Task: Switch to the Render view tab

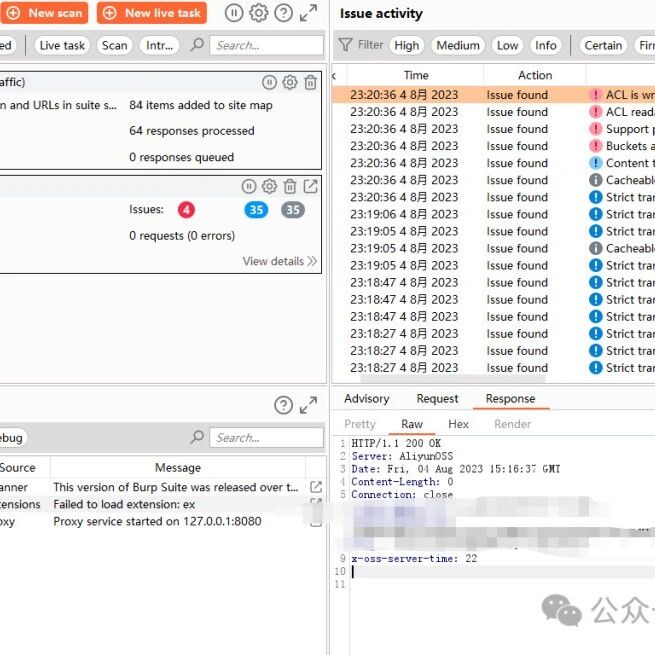Action: [513, 424]
